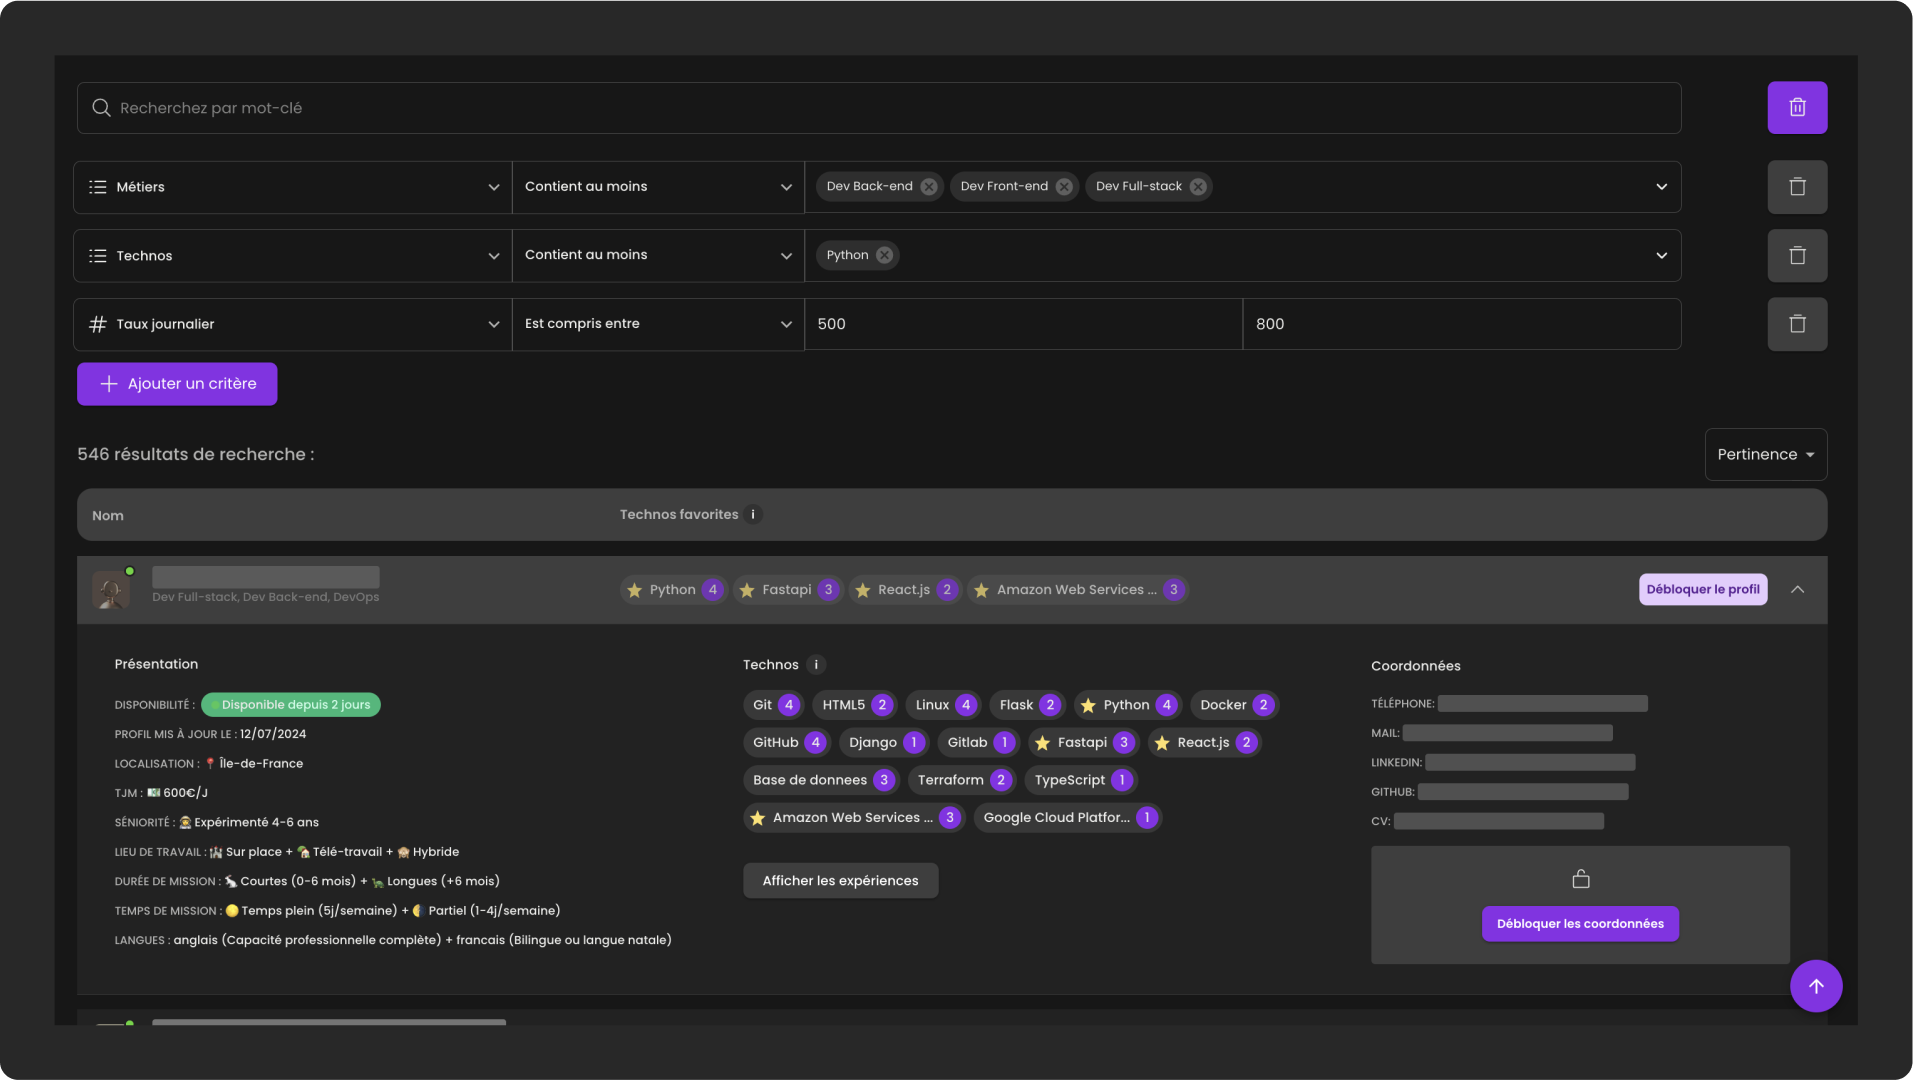Open the Est compris entre operator dropdown

[x=658, y=324]
